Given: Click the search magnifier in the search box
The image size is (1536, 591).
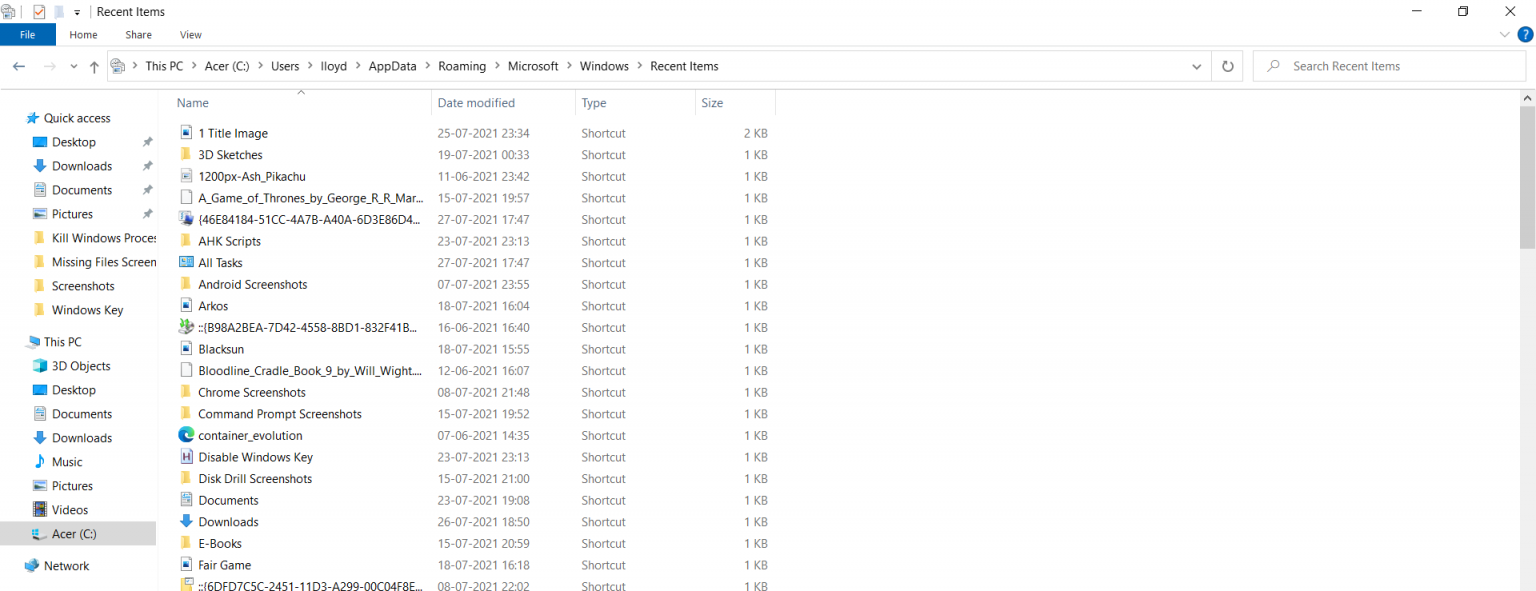Looking at the screenshot, I should (1274, 65).
